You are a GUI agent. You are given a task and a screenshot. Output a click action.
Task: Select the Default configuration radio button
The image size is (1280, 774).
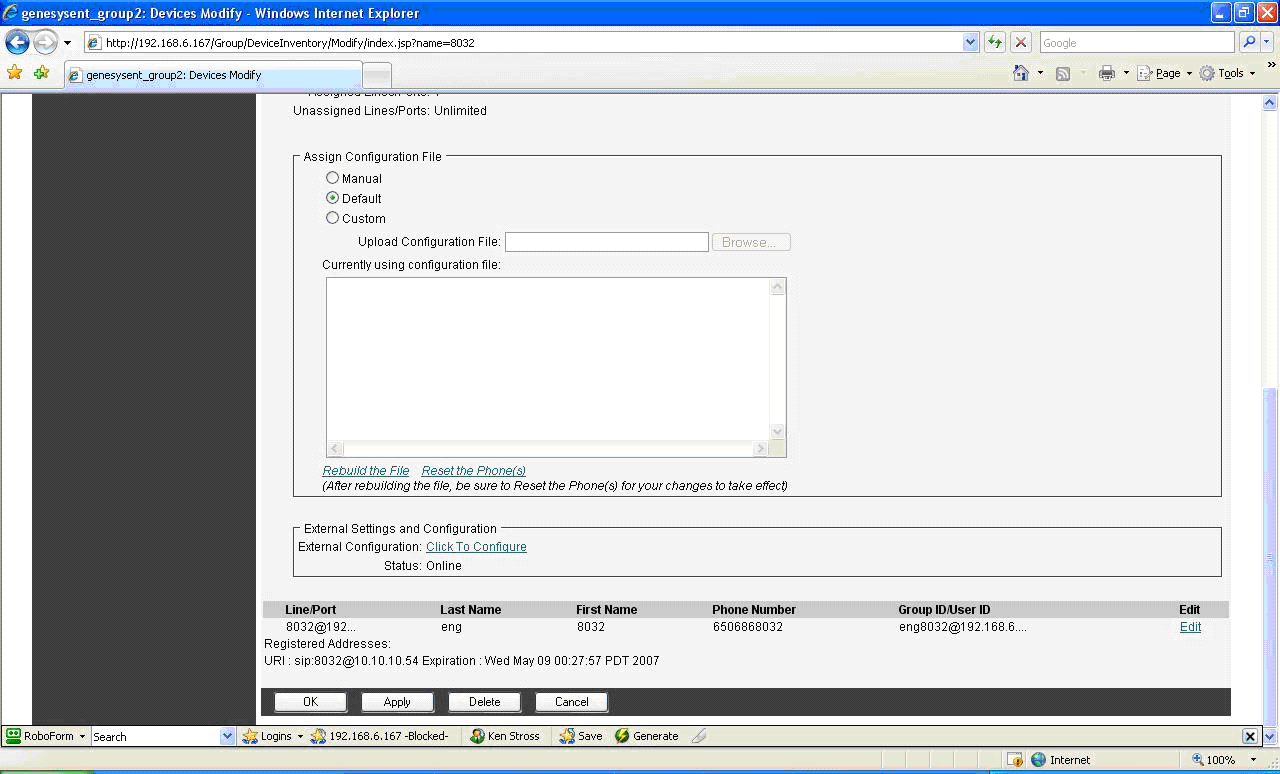pyautogui.click(x=333, y=198)
